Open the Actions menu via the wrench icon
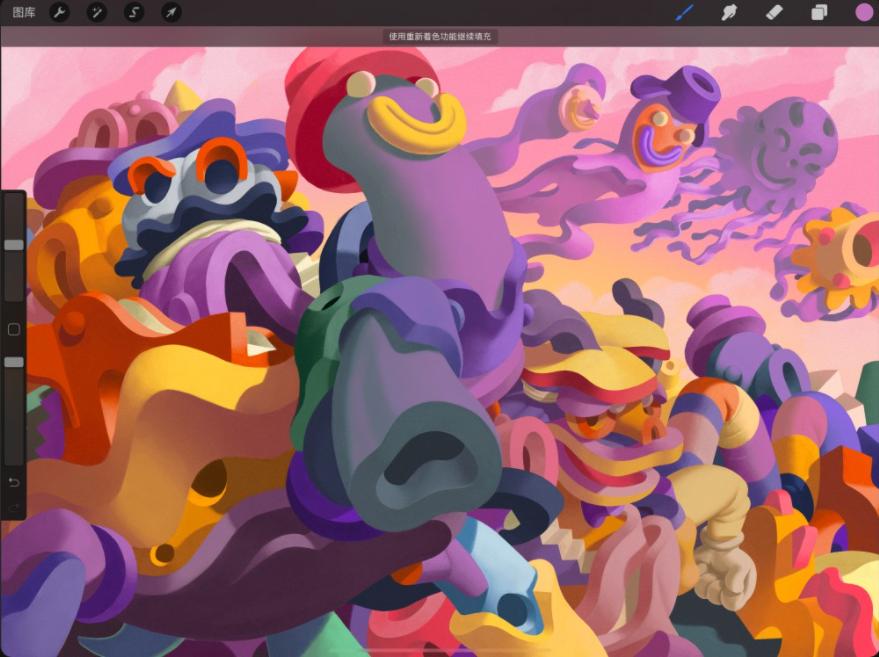 click(60, 13)
